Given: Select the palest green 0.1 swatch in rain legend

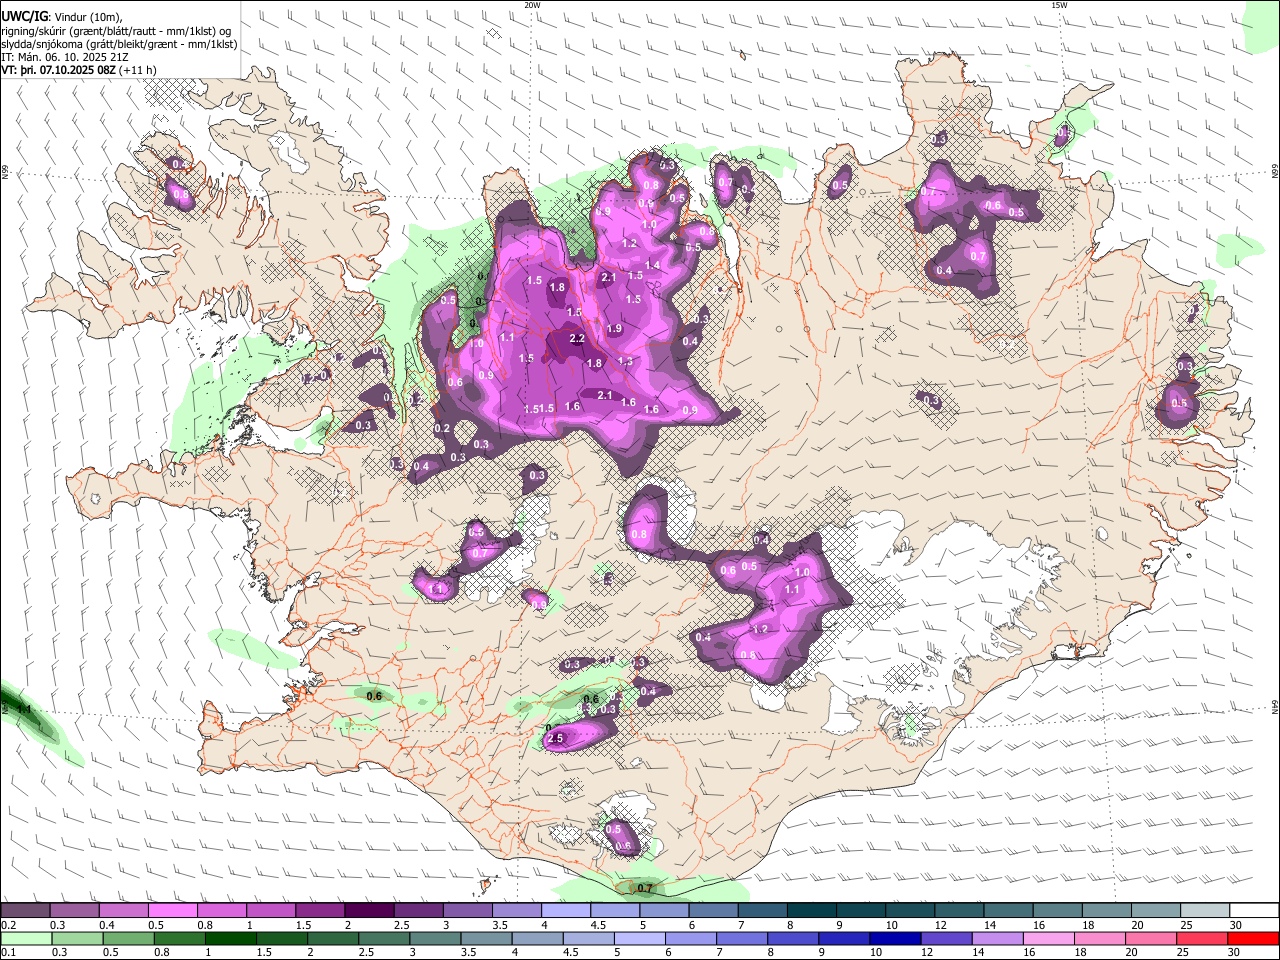Looking at the screenshot, I should [26, 938].
